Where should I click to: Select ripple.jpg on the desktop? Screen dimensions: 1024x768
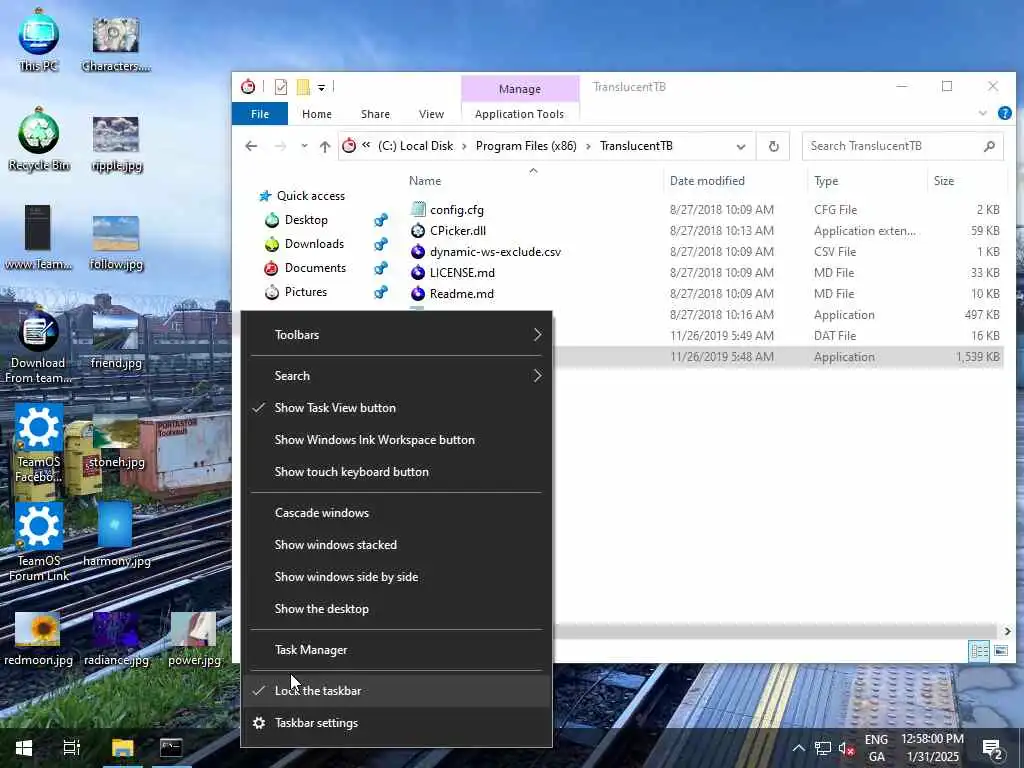click(116, 144)
